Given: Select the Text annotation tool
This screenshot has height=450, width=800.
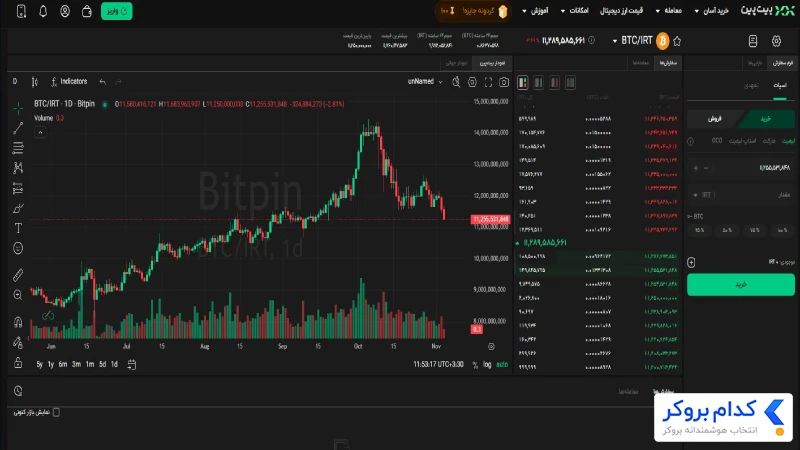Looking at the screenshot, I should (x=18, y=228).
